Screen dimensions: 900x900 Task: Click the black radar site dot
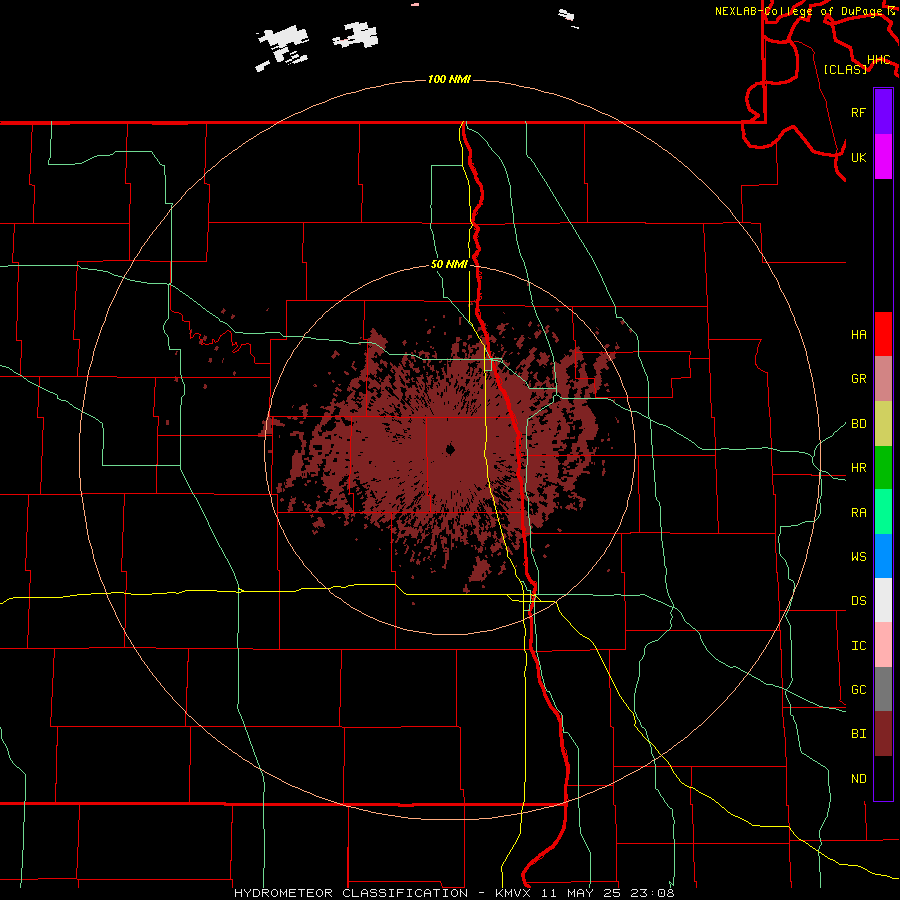click(451, 449)
